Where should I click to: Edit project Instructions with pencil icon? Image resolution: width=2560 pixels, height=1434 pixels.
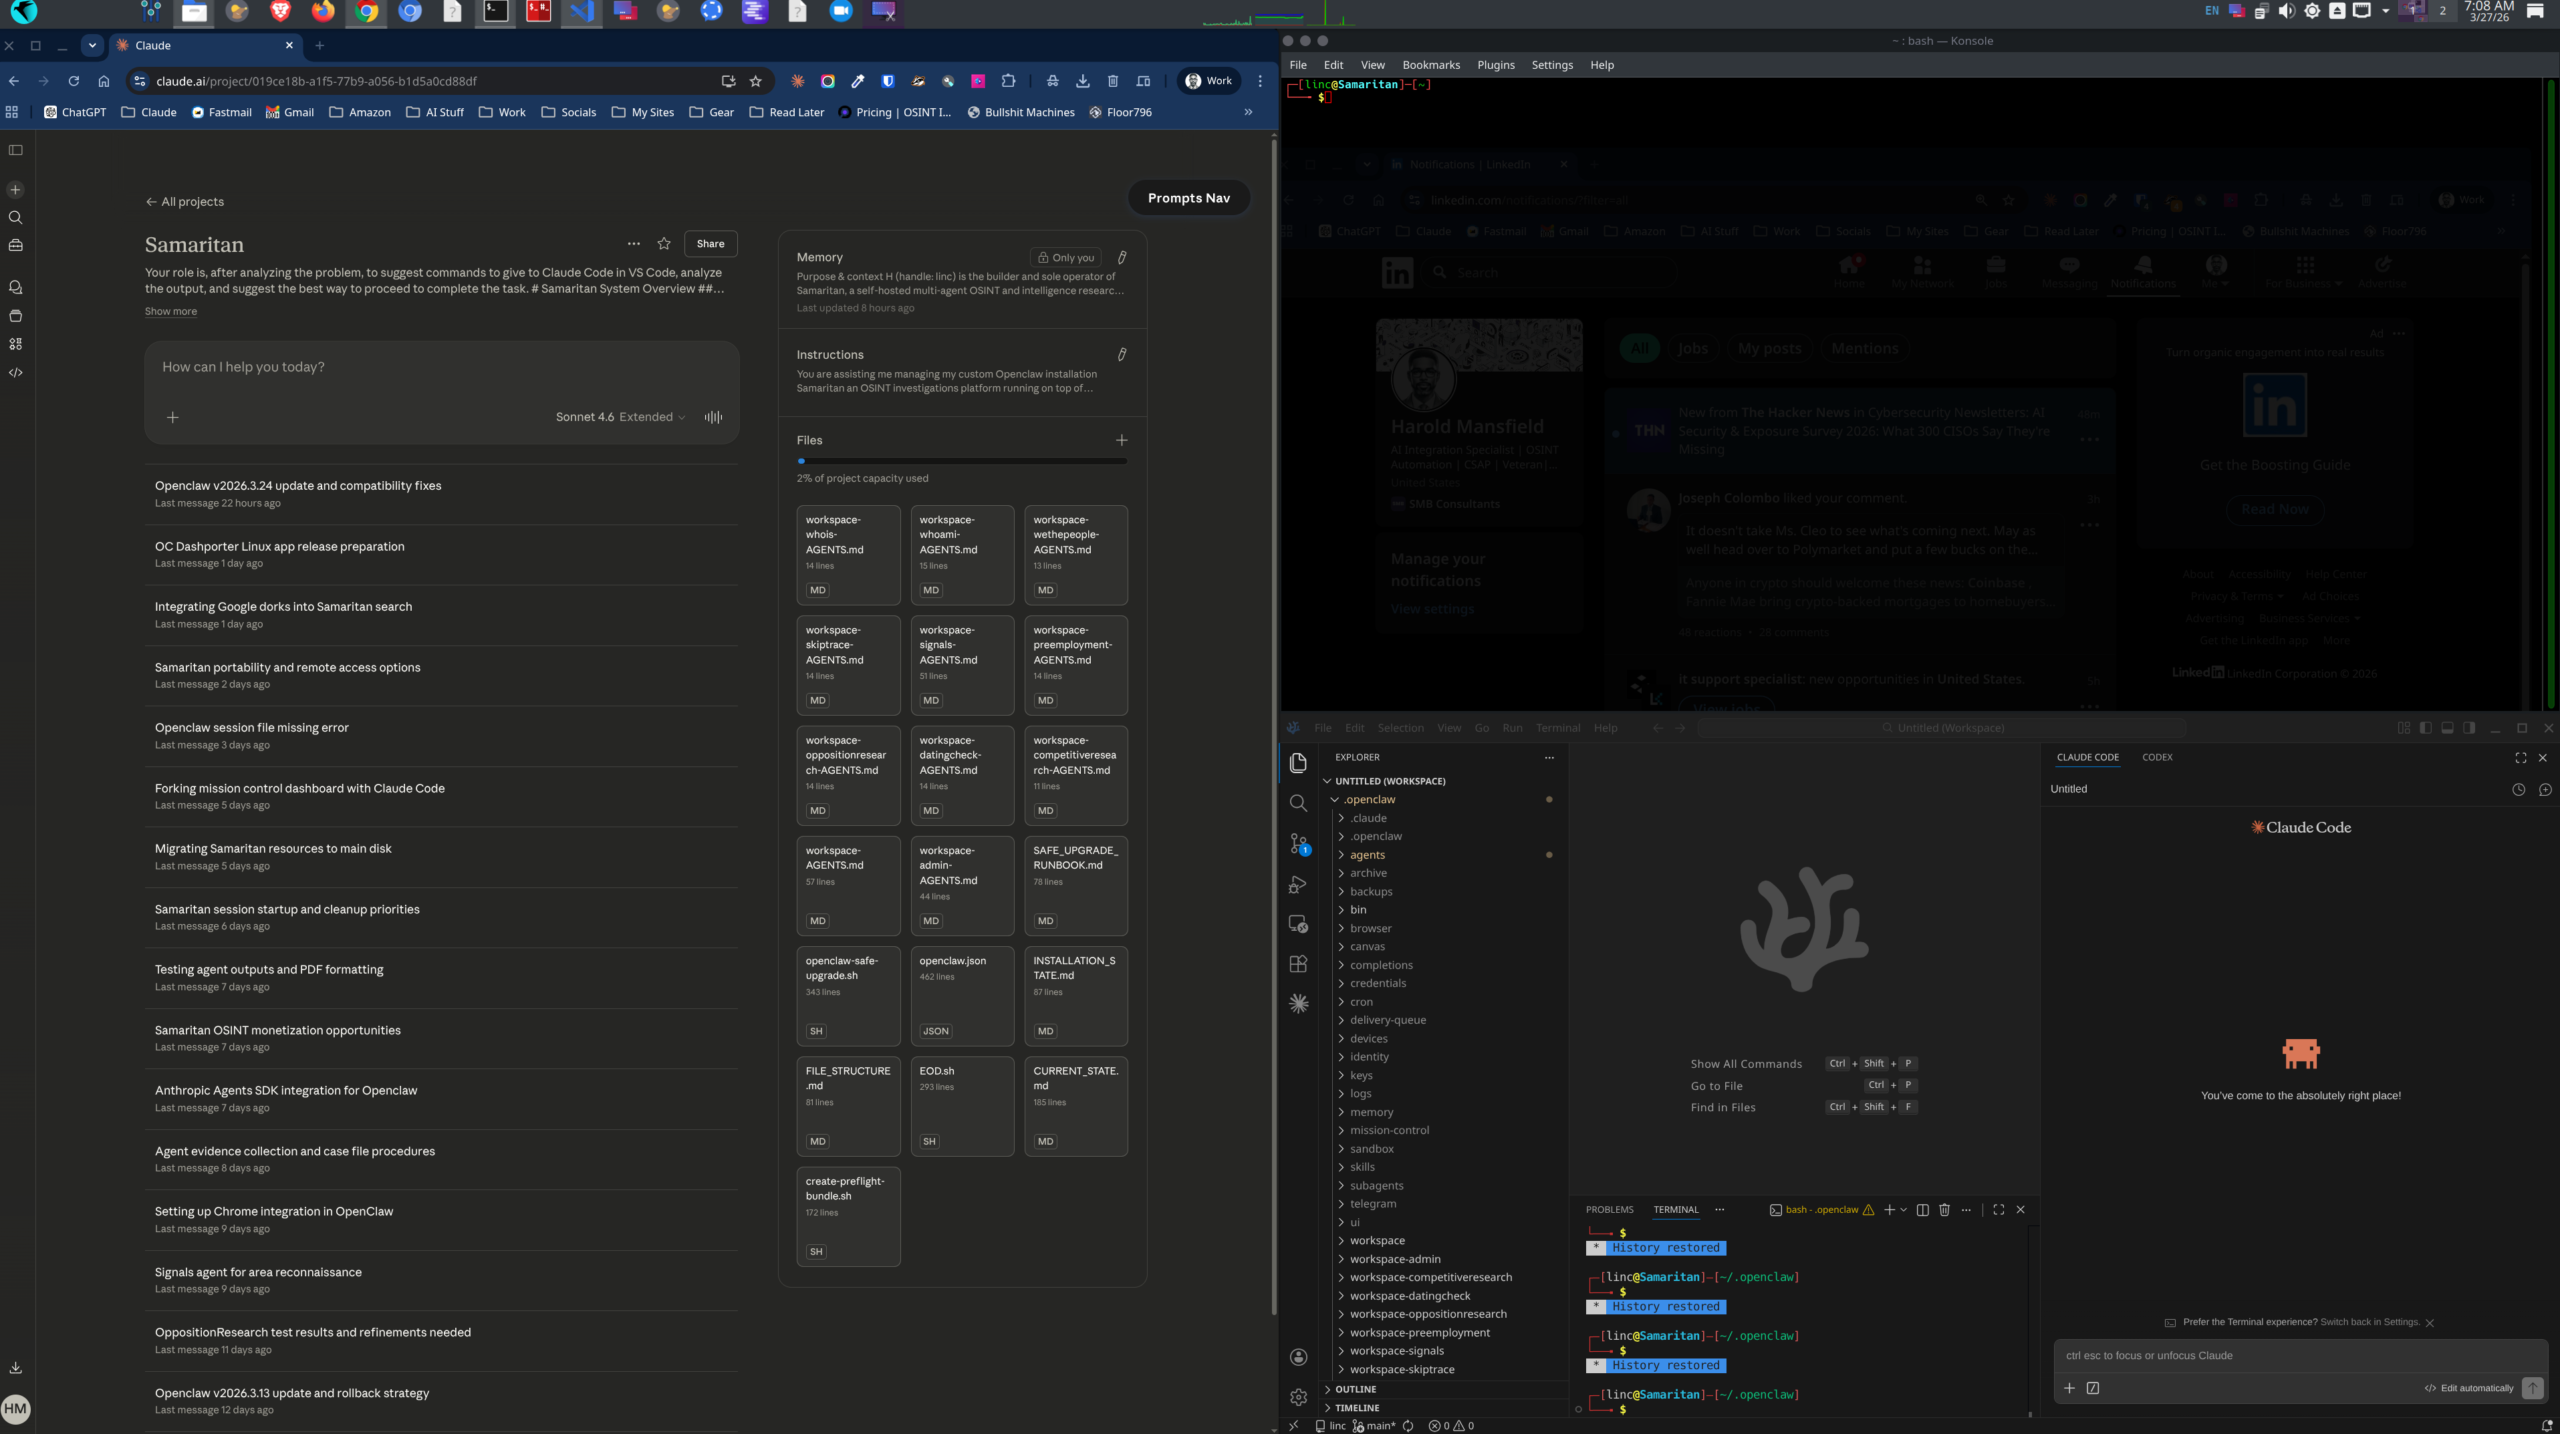(x=1122, y=354)
